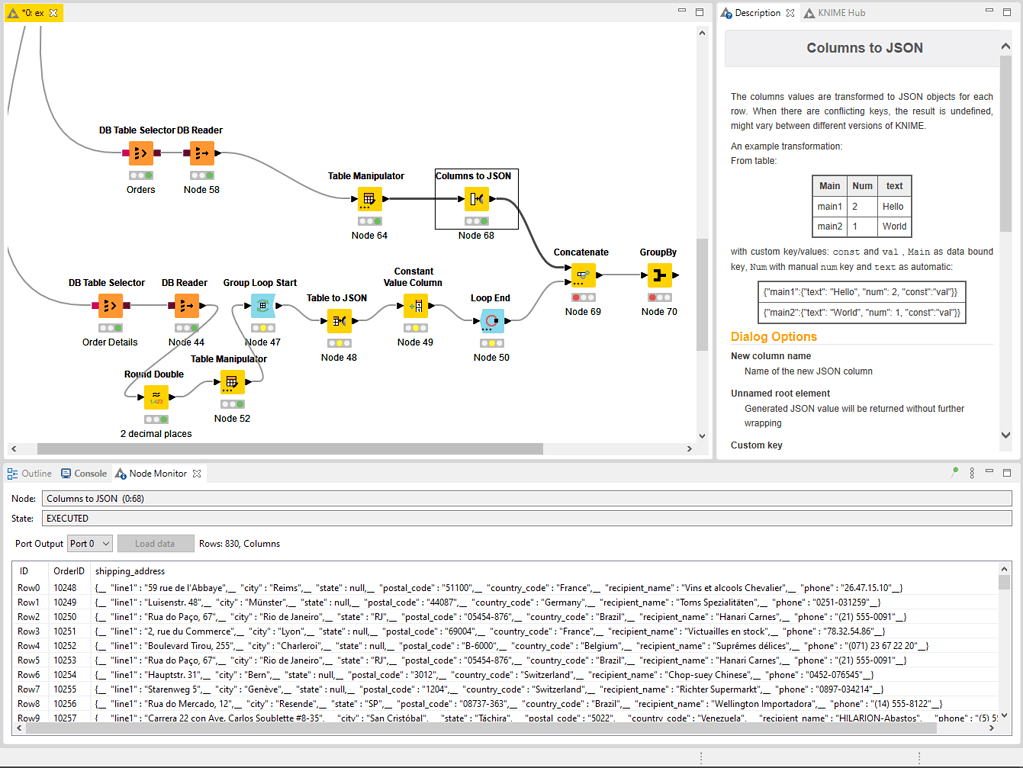The width and height of the screenshot is (1023, 768).
Task: Collapse the Columns to JSON description section
Action: [x=1005, y=47]
